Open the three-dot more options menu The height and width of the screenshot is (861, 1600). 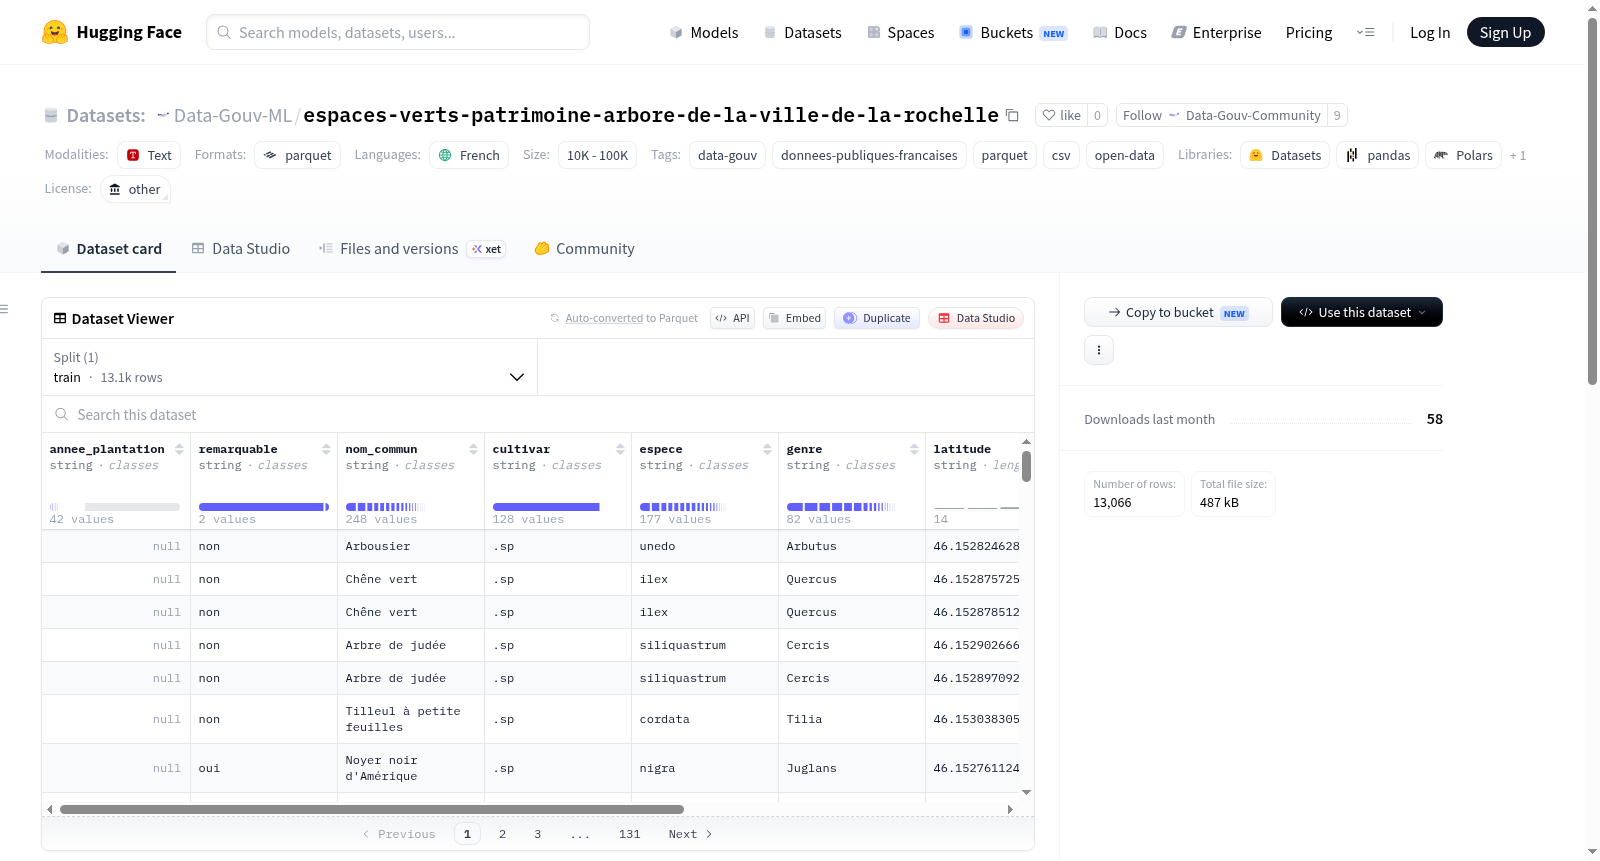point(1099,350)
